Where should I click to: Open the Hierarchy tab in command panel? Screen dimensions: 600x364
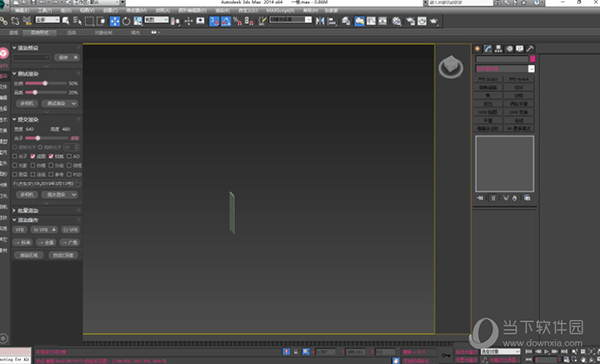(x=498, y=49)
